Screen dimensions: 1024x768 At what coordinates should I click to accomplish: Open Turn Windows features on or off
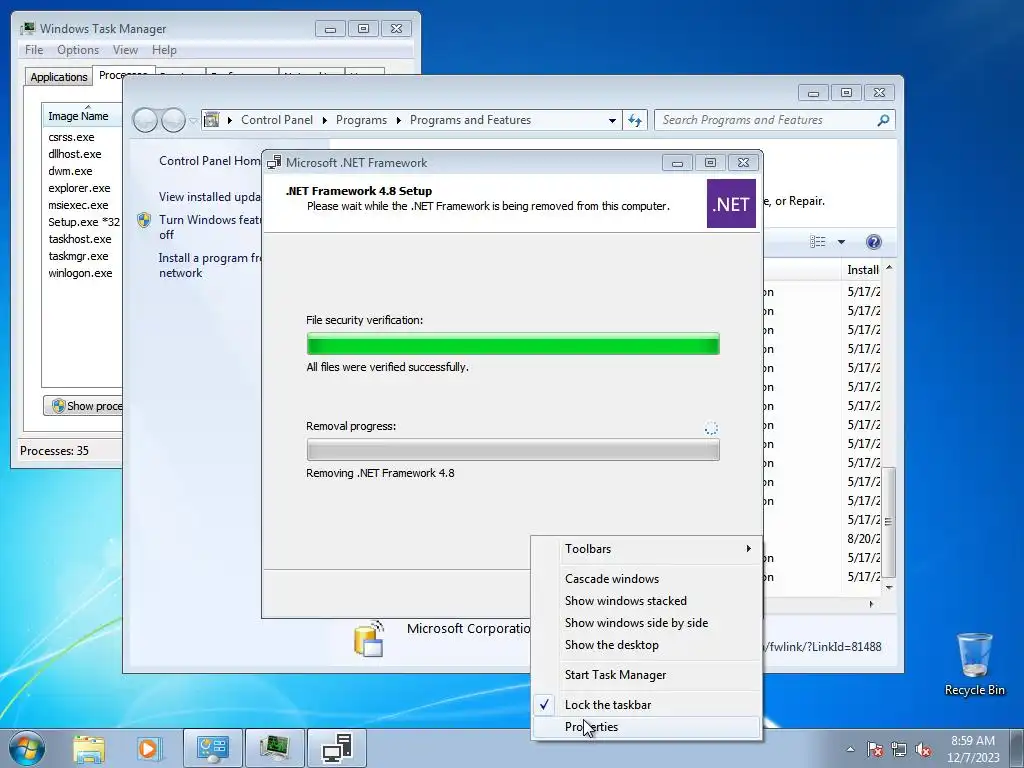[210, 227]
